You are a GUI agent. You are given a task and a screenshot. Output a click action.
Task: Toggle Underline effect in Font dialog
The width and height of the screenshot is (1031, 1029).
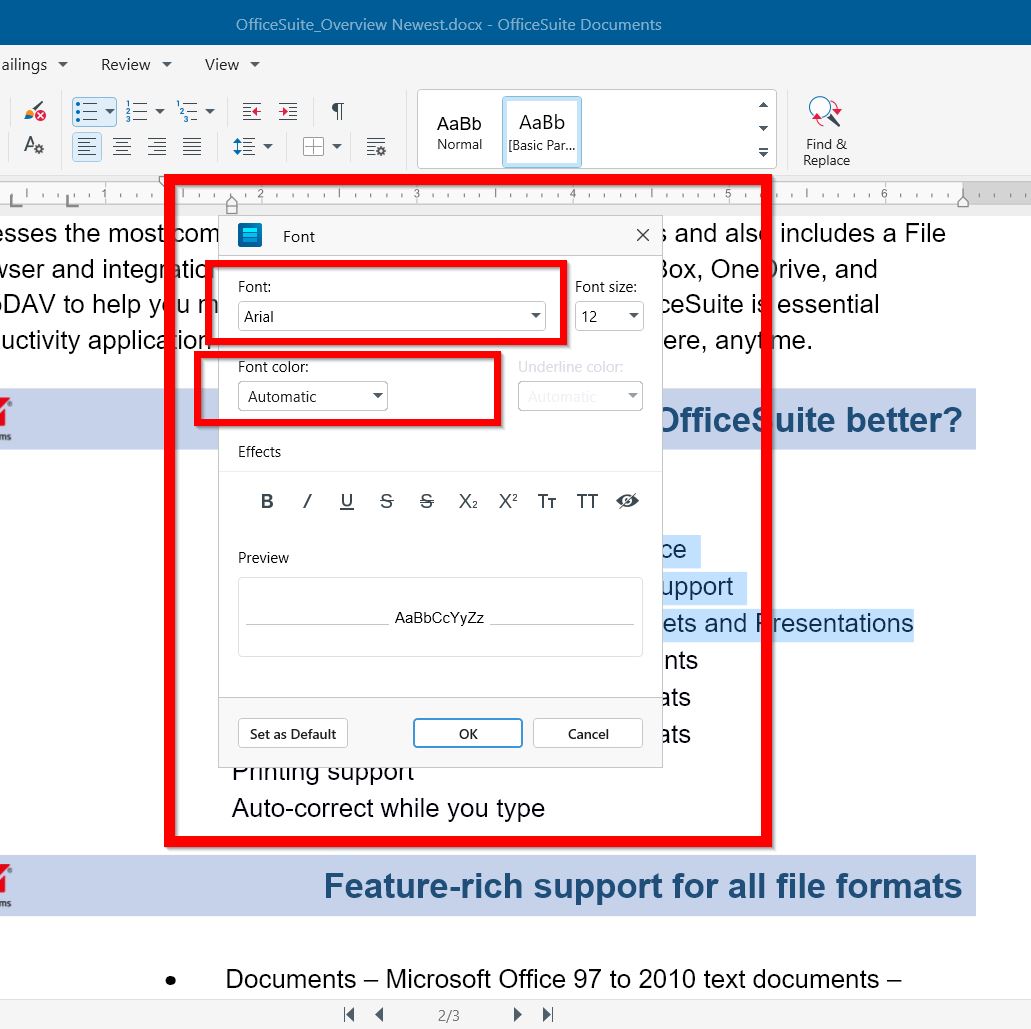[x=347, y=501]
